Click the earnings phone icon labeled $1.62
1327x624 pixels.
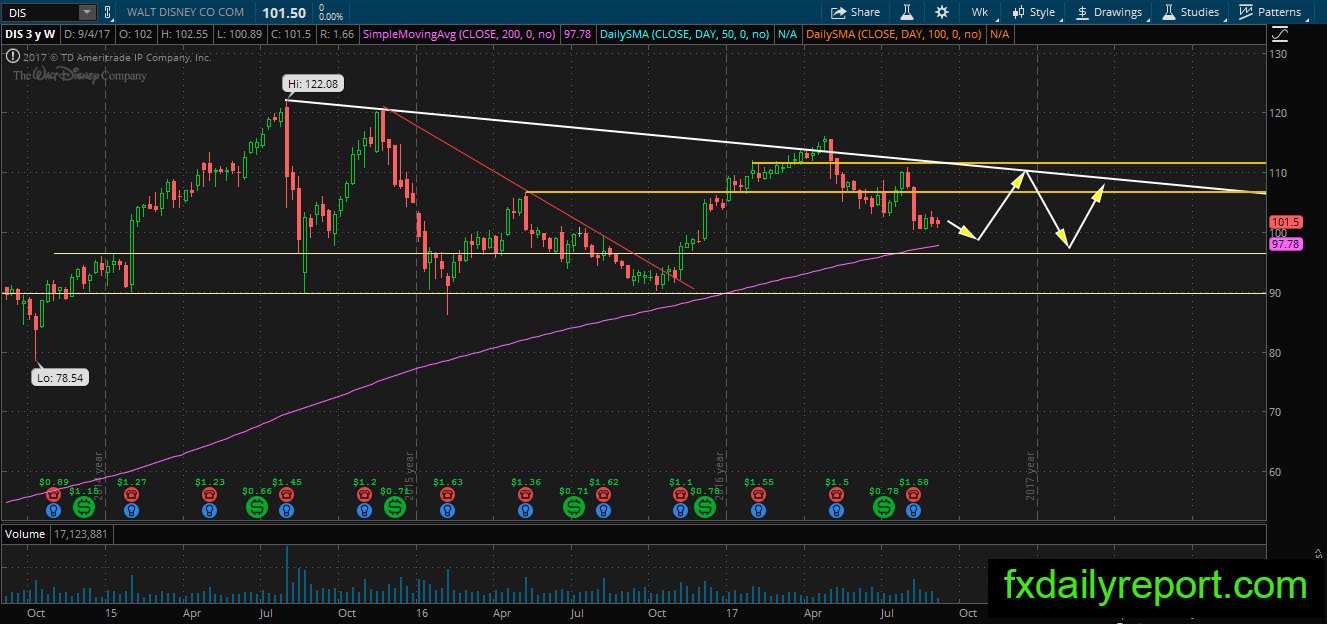point(604,494)
